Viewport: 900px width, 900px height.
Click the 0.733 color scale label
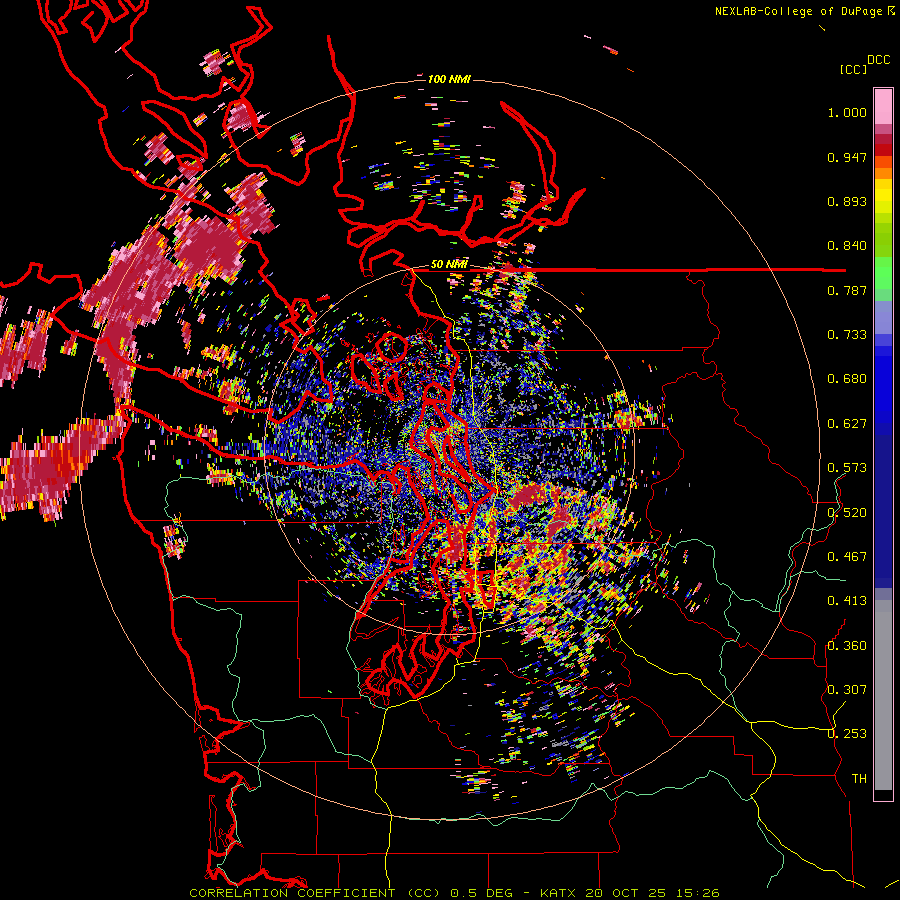point(847,335)
